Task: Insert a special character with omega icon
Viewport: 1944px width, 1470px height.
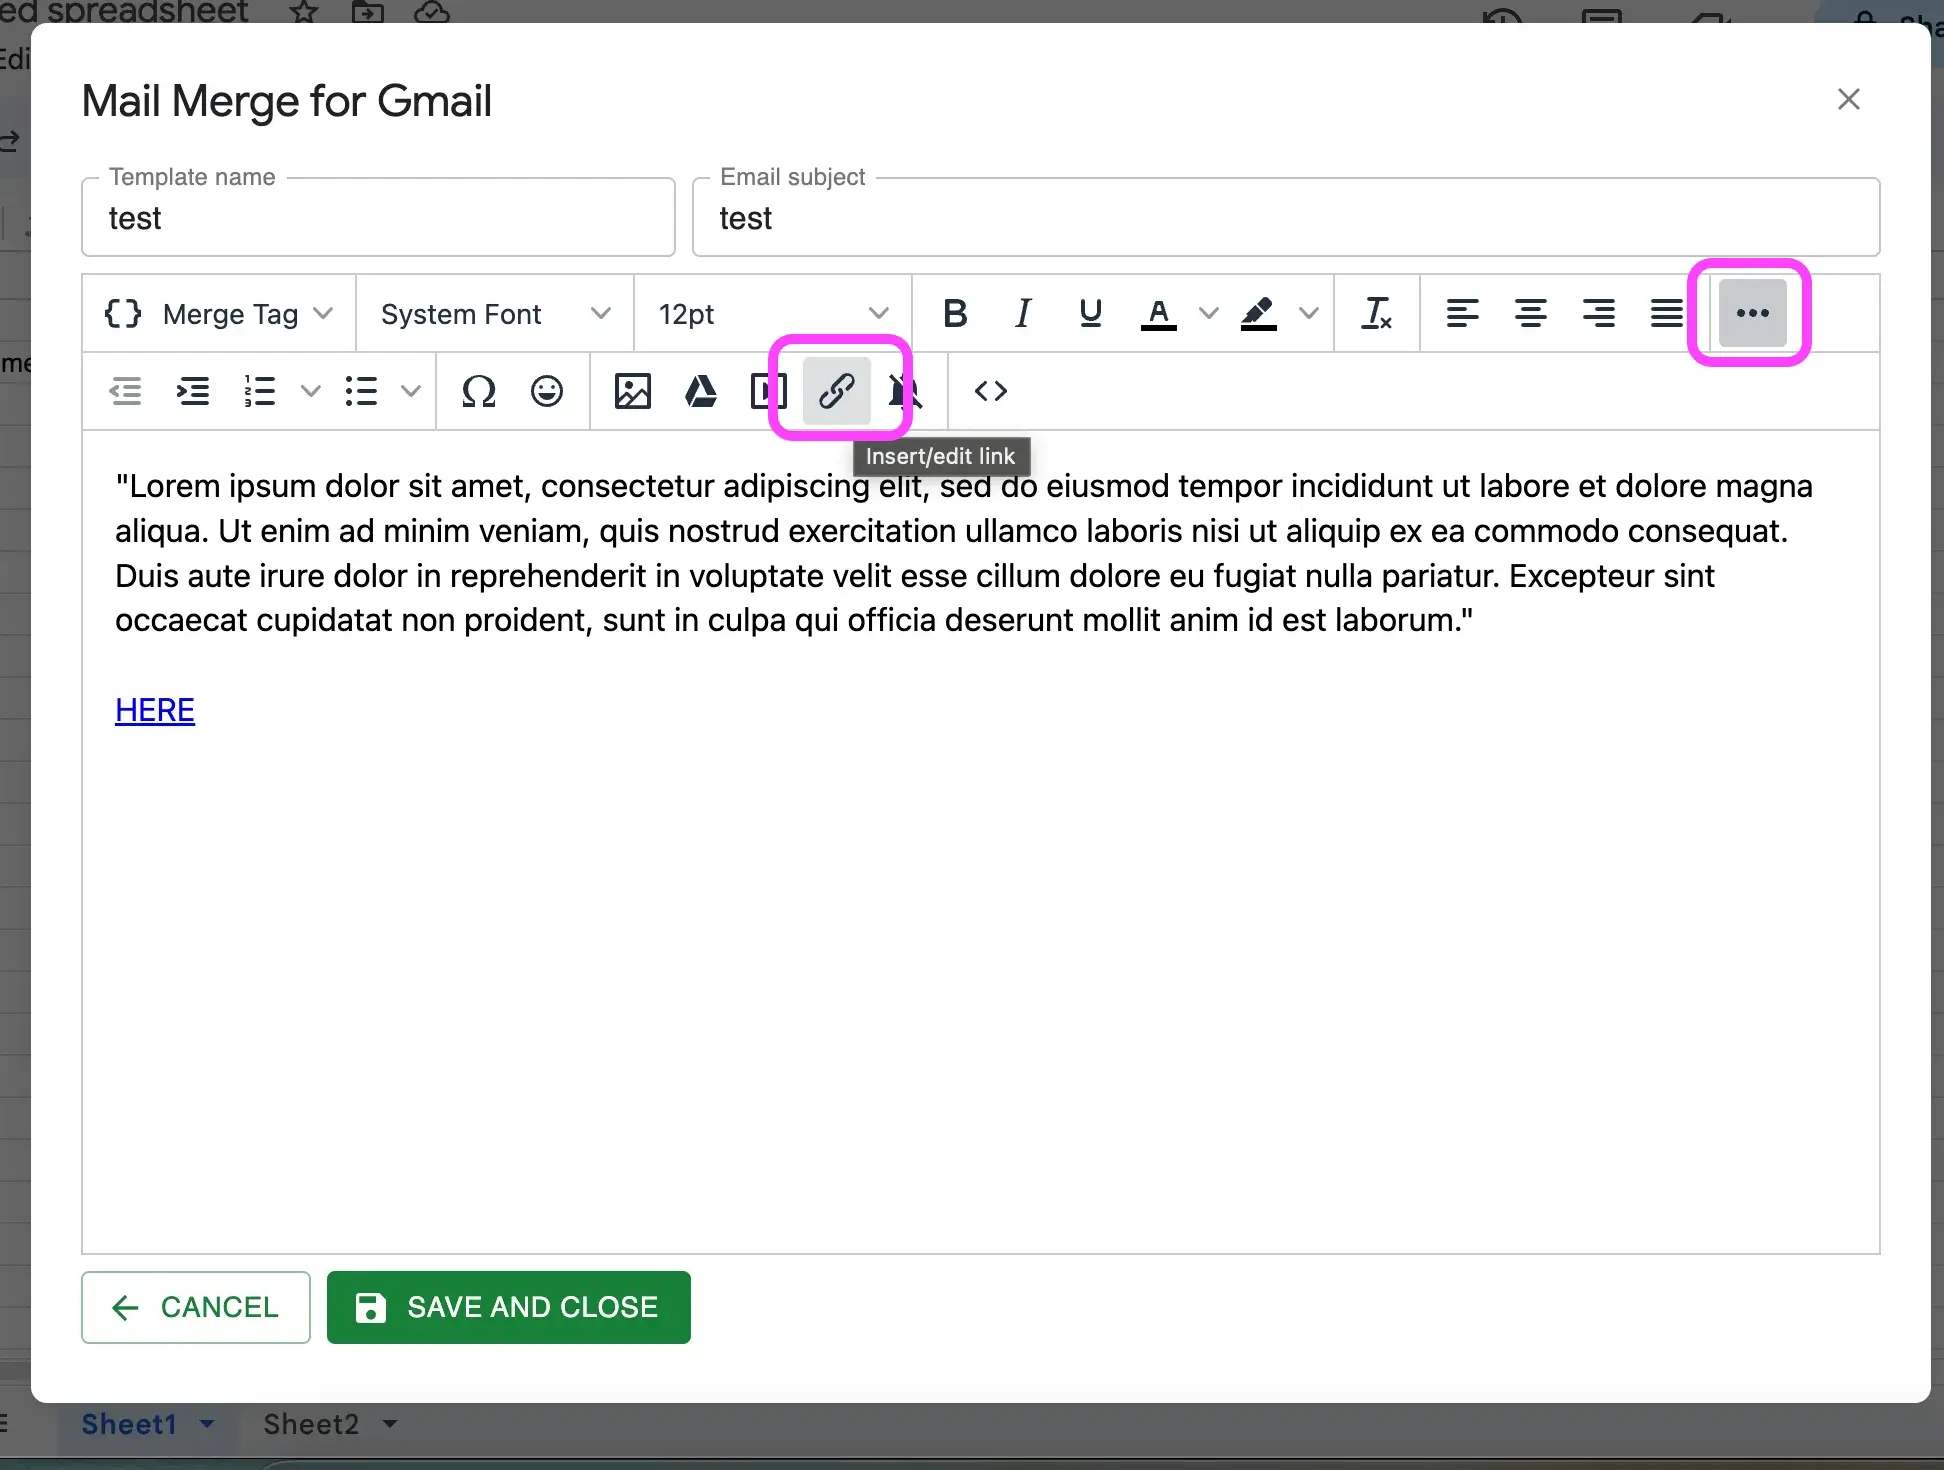Action: 478,391
